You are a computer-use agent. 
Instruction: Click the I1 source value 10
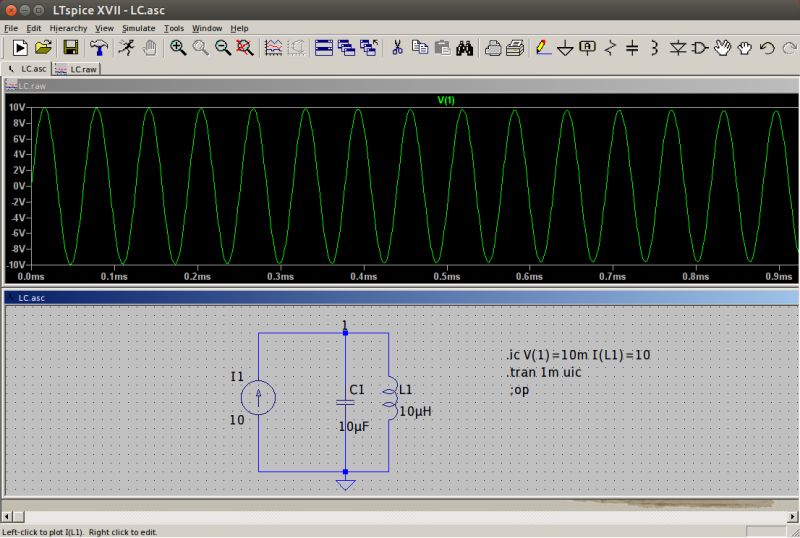[237, 420]
